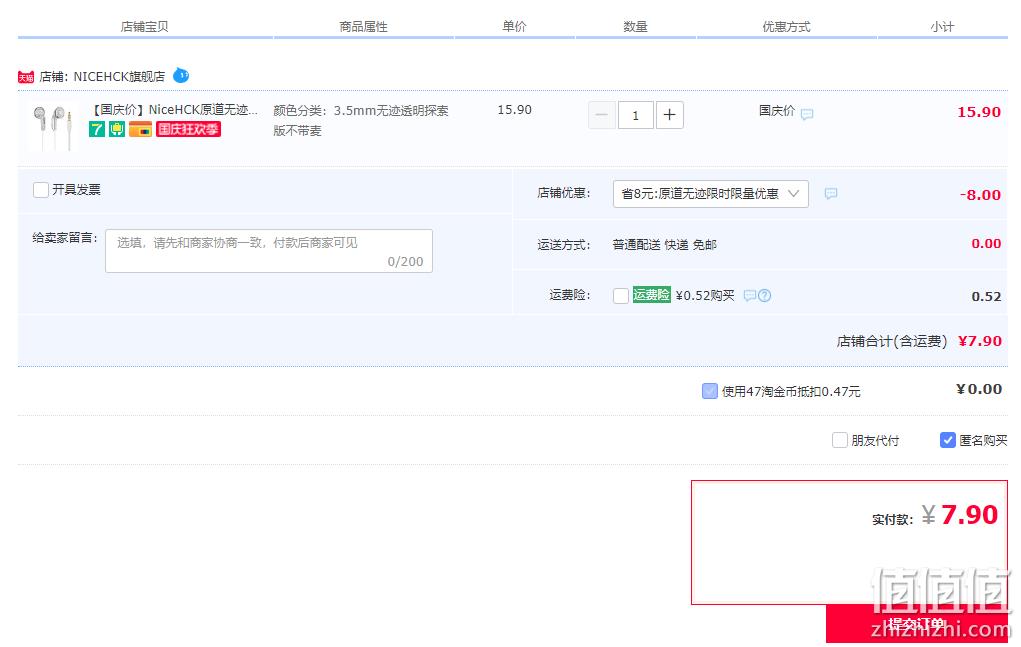Click the 颜色分类：3.5mm无迹透明探索版不带麦 attribute text
The width and height of the screenshot is (1021, 647).
coord(361,120)
